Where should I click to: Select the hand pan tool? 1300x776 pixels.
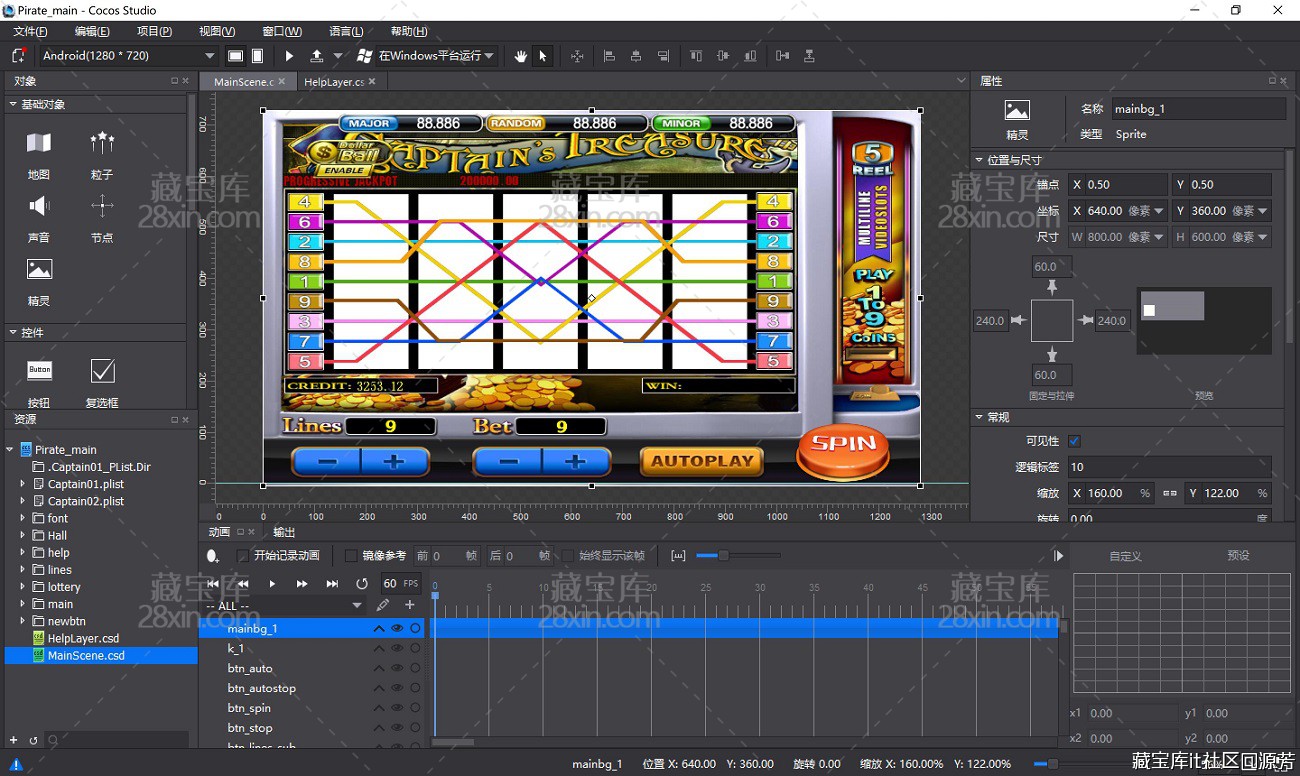pos(520,56)
